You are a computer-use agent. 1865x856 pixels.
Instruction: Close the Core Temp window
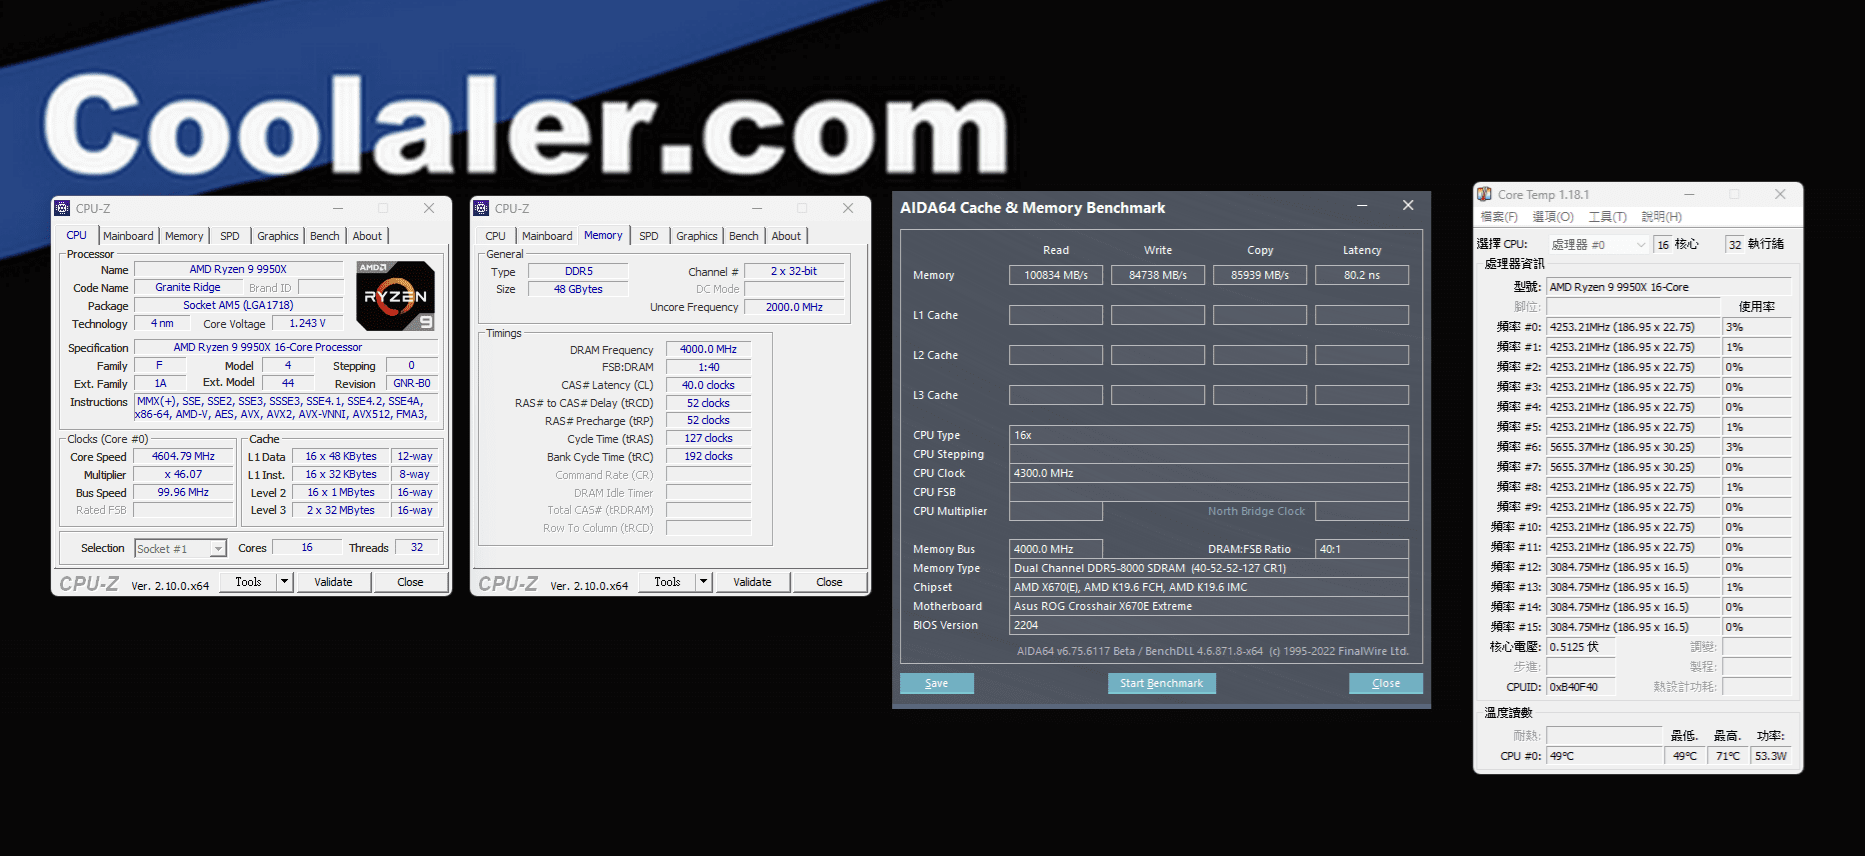[1780, 194]
